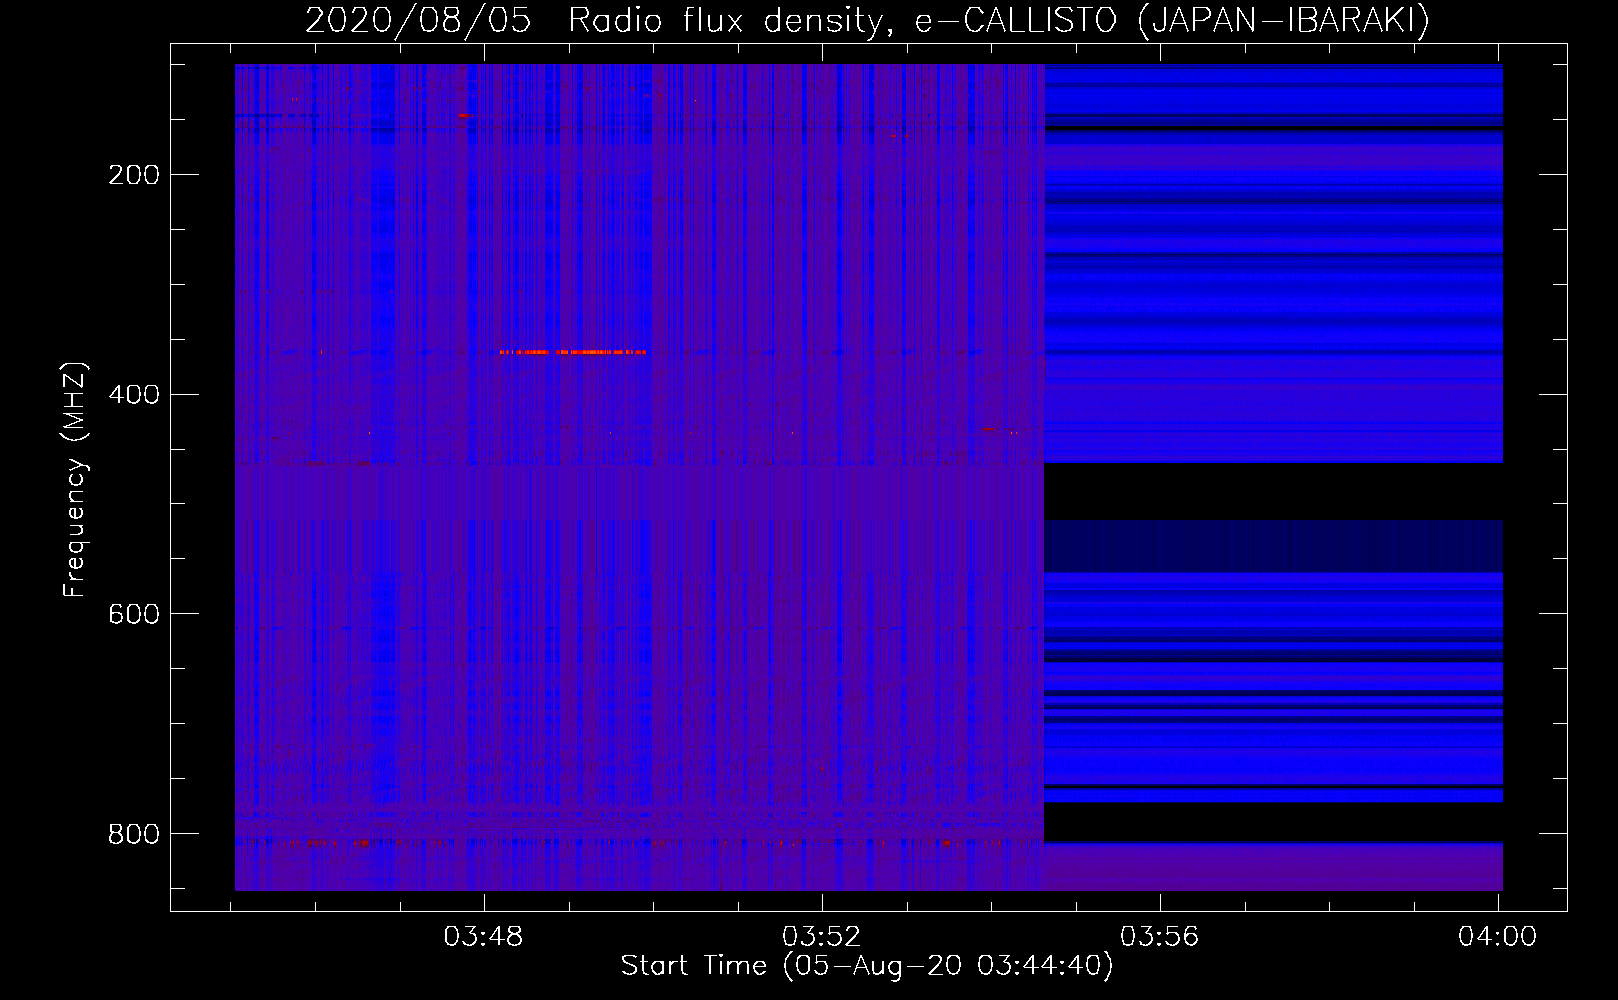Click the 03:48 time tick label
Viewport: 1618px width, 1000px height.
(484, 936)
